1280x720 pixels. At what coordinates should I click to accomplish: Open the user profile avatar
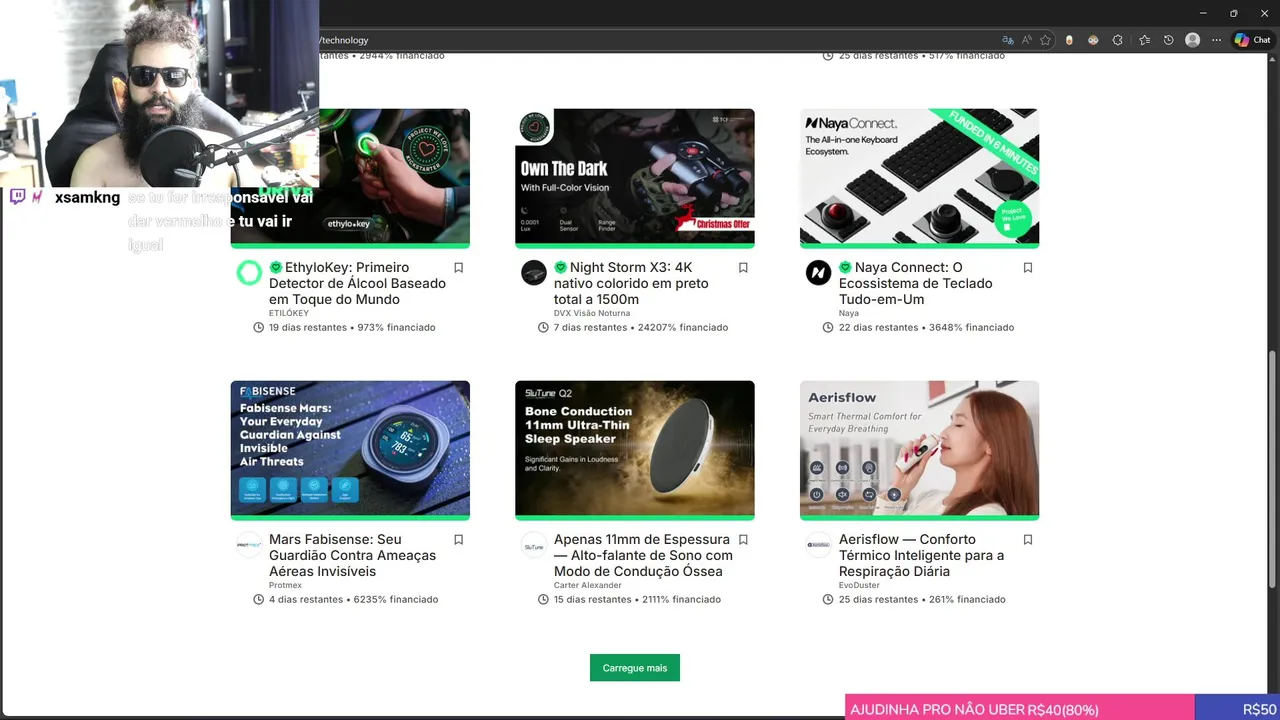pos(1192,40)
